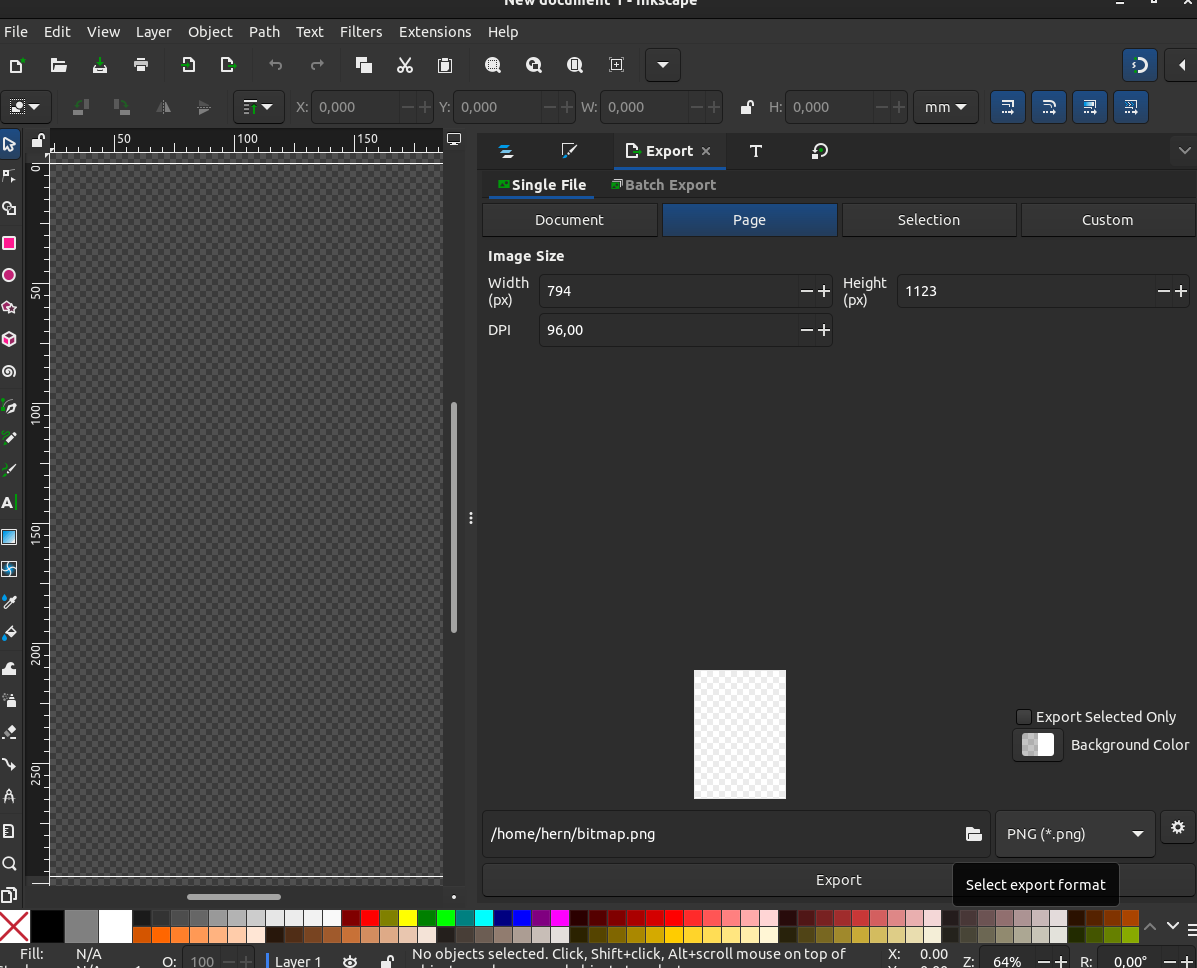Open the align options dropdown
This screenshot has width=1197, height=968.
click(x=258, y=107)
